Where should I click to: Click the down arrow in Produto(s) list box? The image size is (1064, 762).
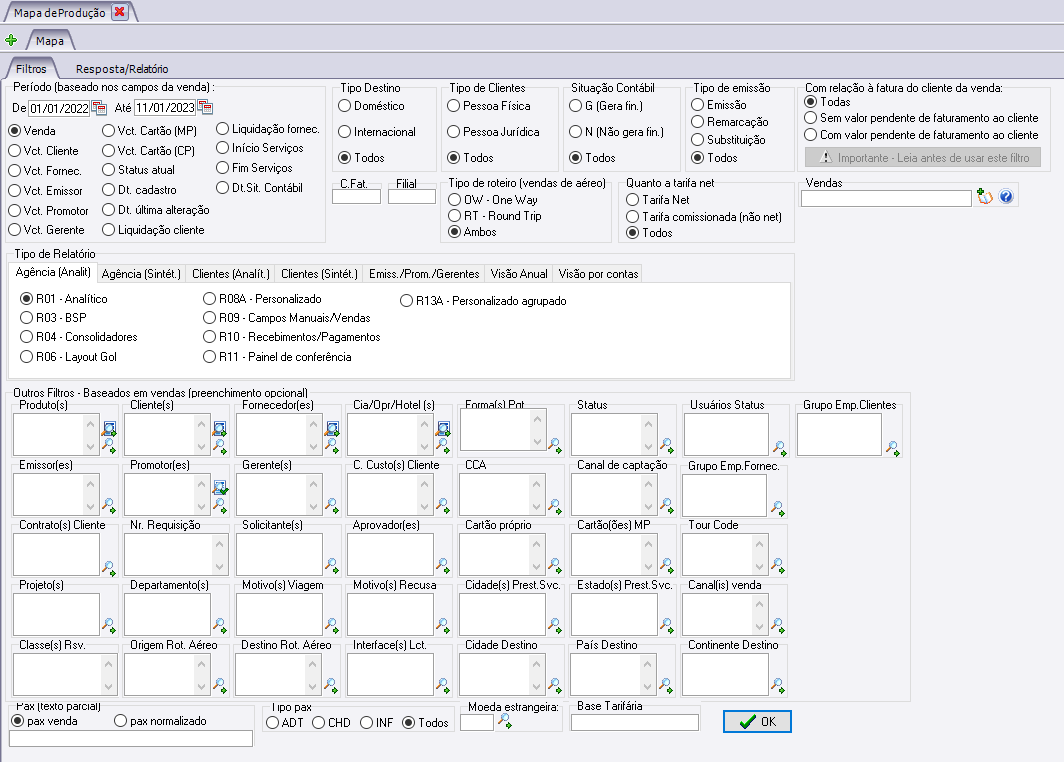[x=90, y=446]
